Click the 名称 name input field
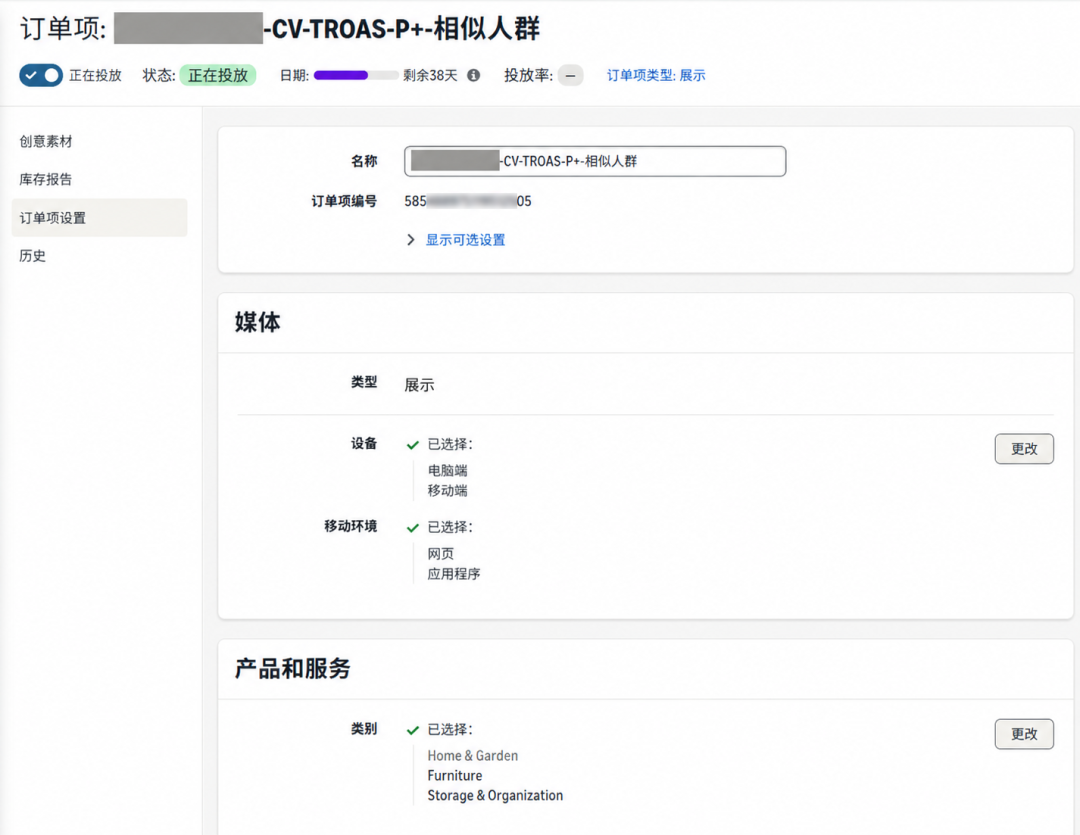The image size is (1080, 835). (595, 161)
